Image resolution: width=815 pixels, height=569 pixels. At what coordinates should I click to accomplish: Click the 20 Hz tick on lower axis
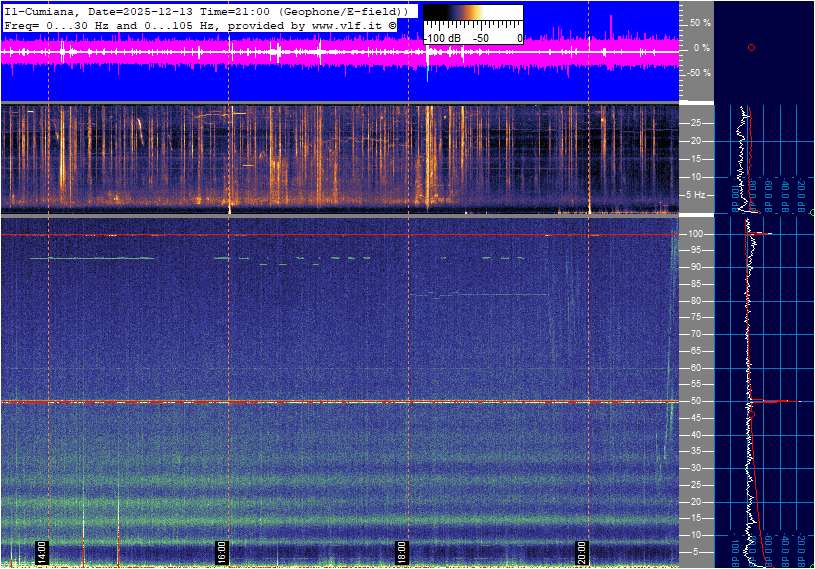[696, 502]
